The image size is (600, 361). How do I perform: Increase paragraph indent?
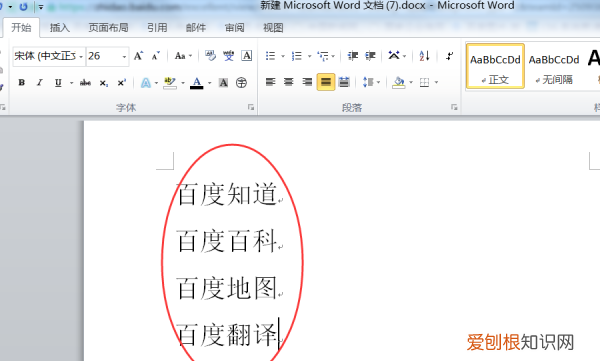coord(370,56)
